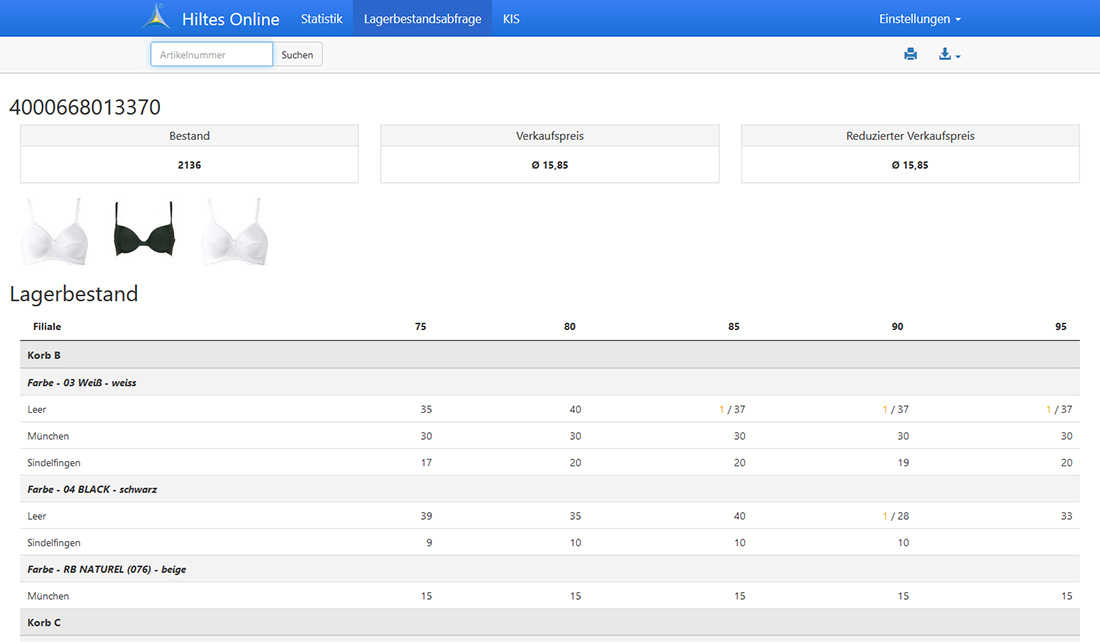This screenshot has width=1100, height=642.
Task: Expand the Einstellungen menu
Action: (919, 19)
